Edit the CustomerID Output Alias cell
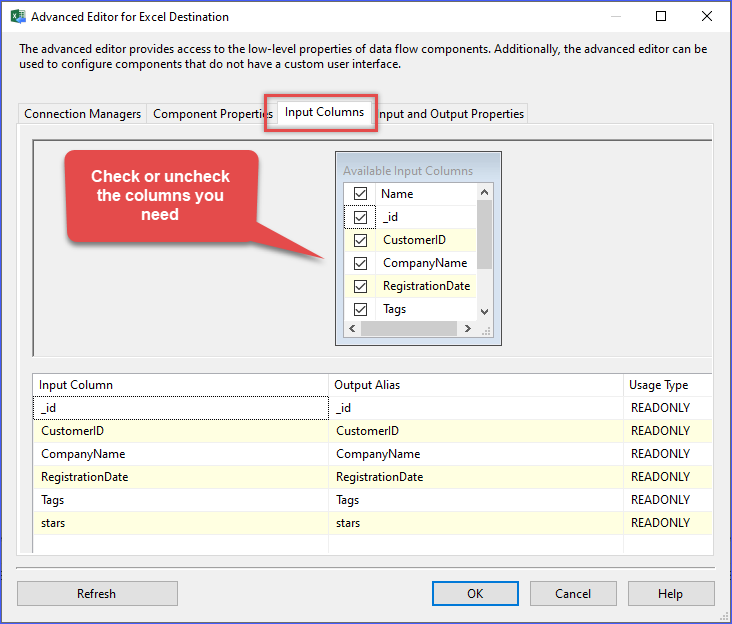732x624 pixels. [x=476, y=431]
